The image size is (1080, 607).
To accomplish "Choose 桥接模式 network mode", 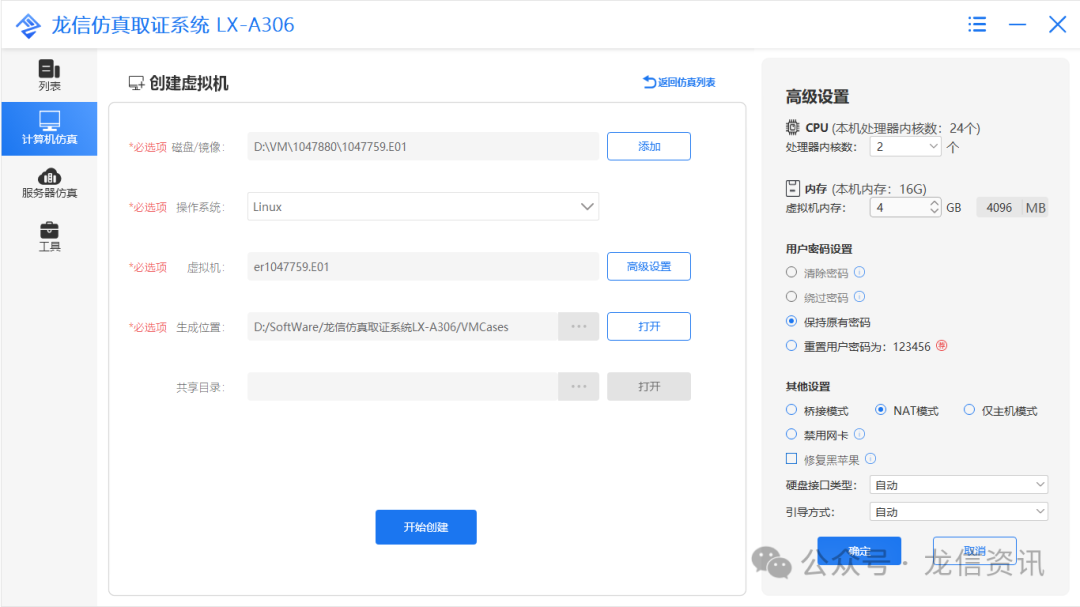I will pyautogui.click(x=791, y=410).
